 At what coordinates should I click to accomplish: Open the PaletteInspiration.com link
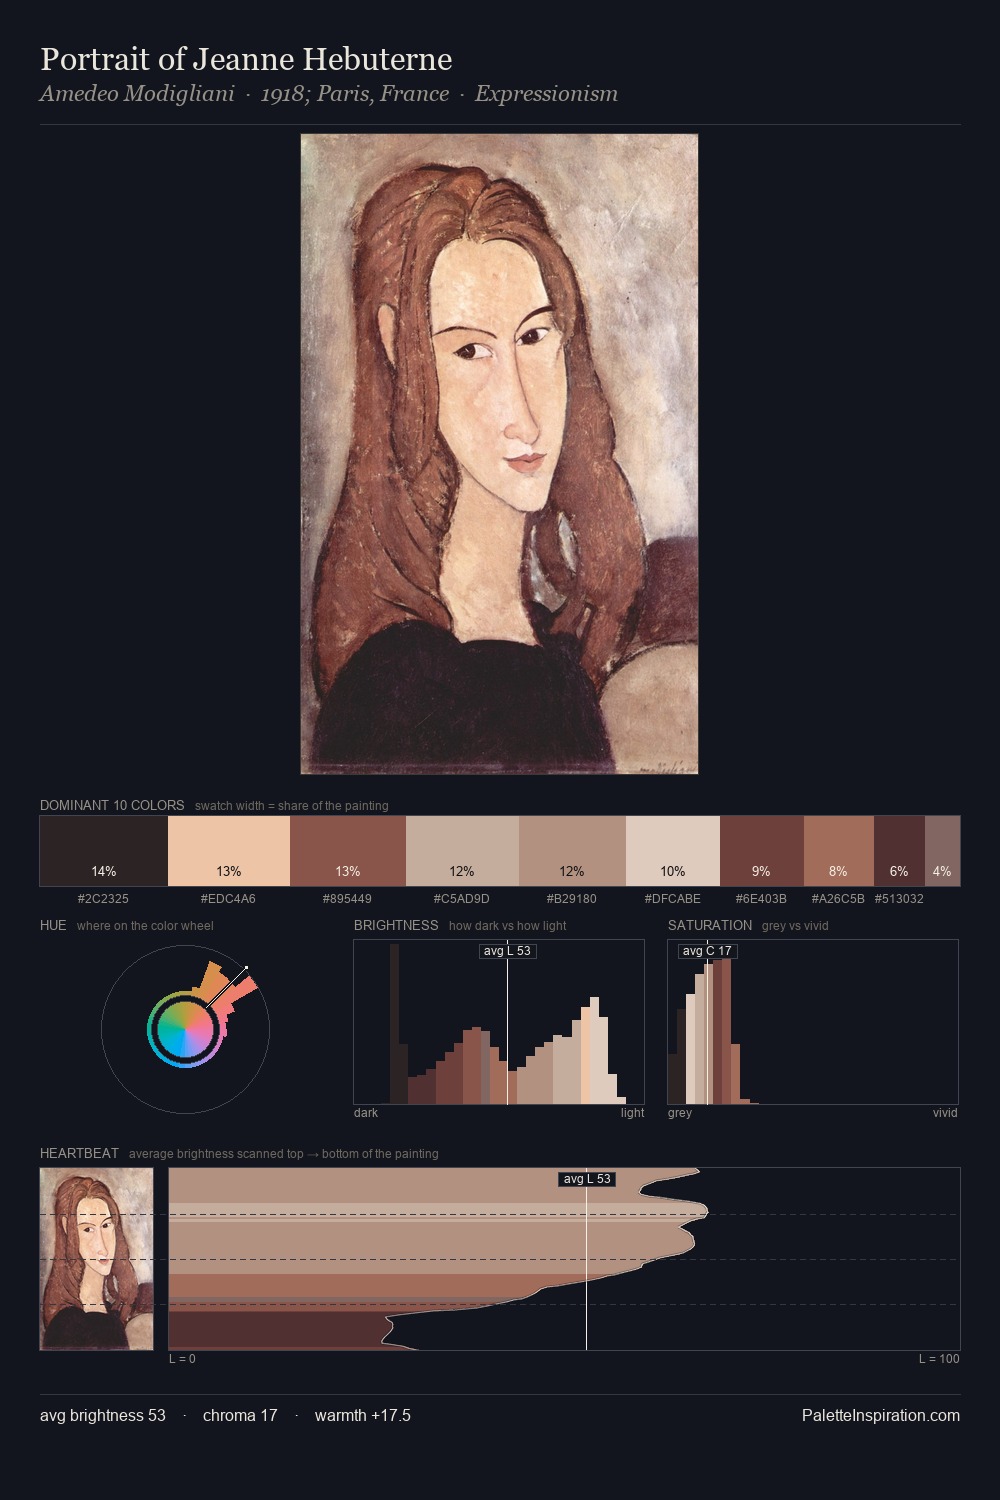point(881,1415)
